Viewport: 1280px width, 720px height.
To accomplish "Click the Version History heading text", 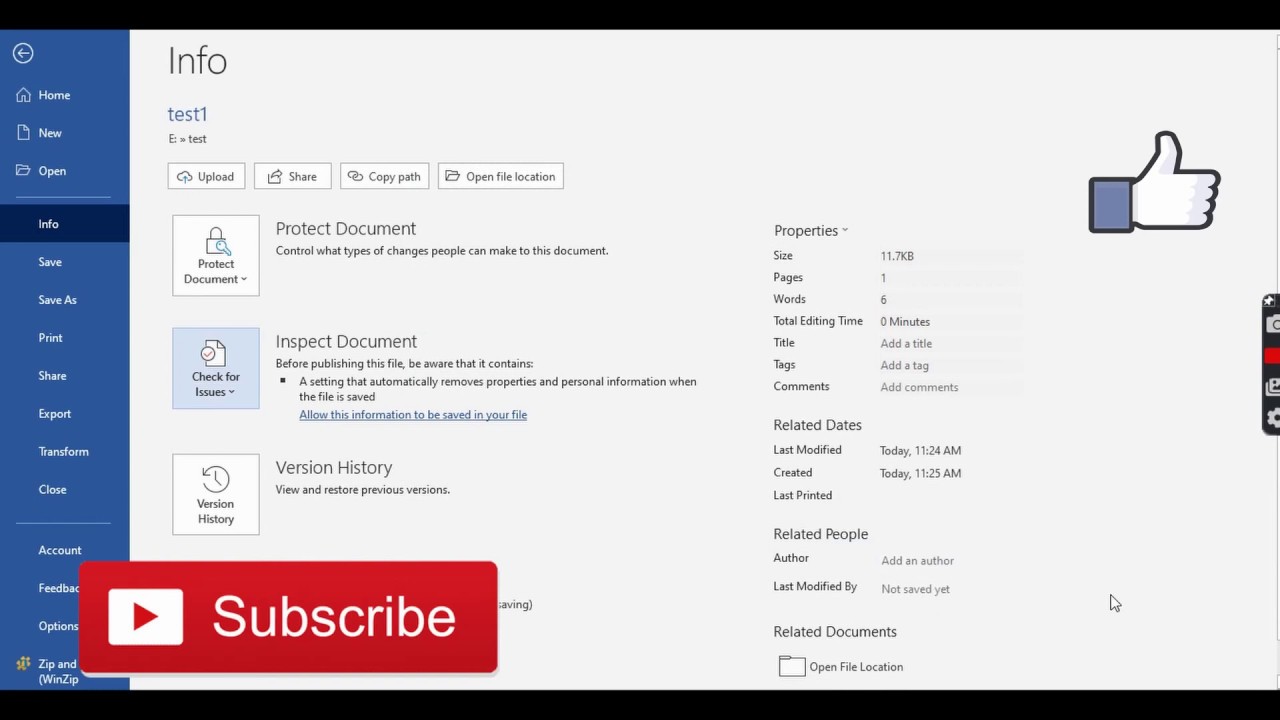I will click(x=333, y=467).
